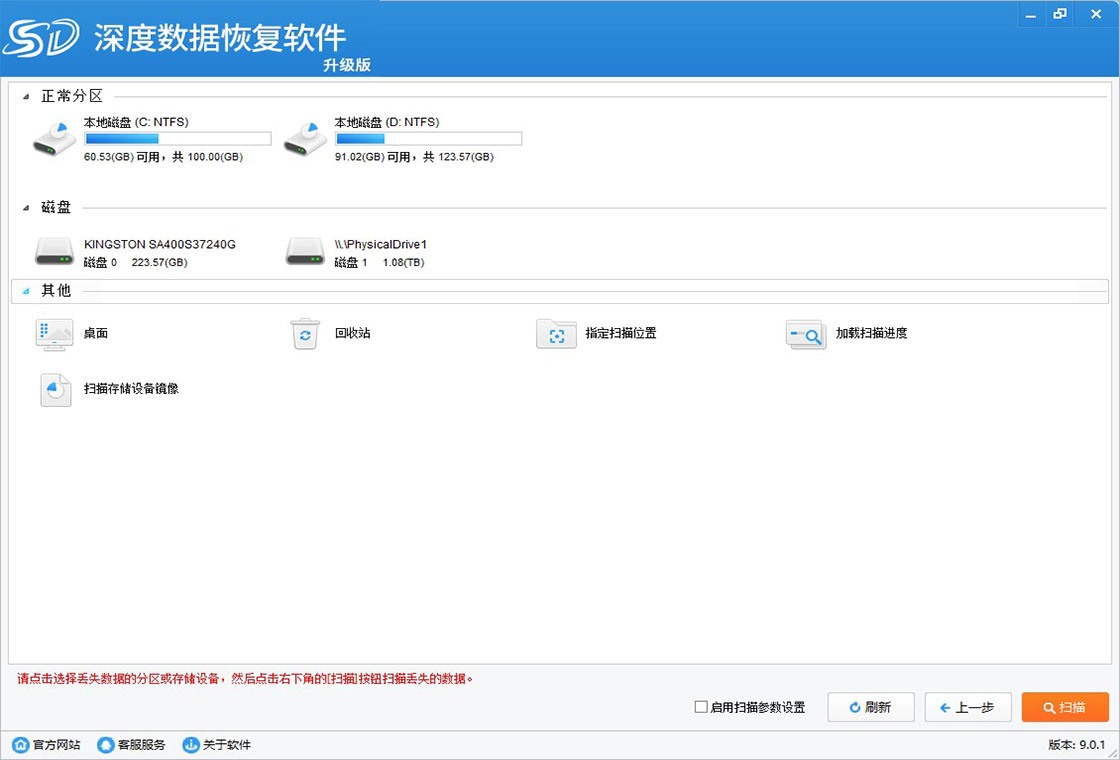Click the 正常分区 section heading
Image resolution: width=1120 pixels, height=760 pixels.
[72, 96]
